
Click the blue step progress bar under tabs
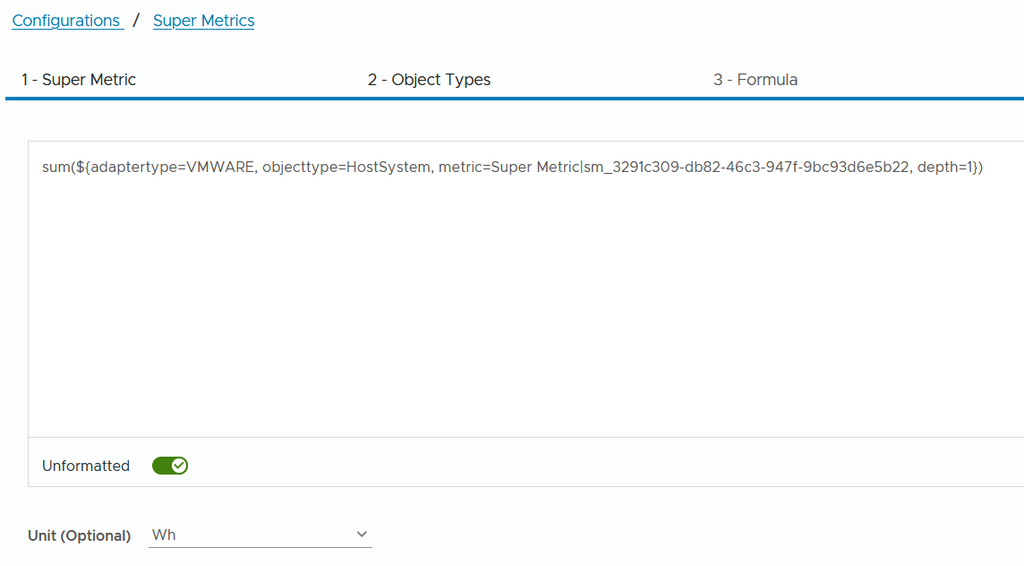click(515, 99)
